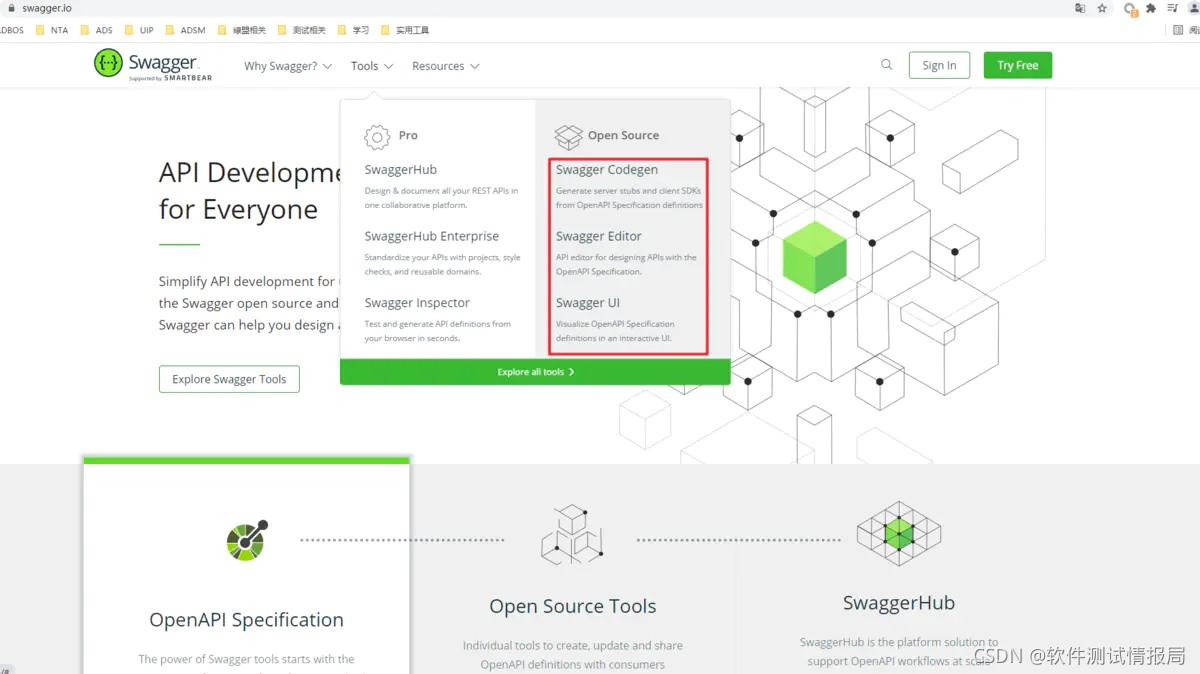
Task: Select Swagger UI menu entry
Action: pos(588,303)
